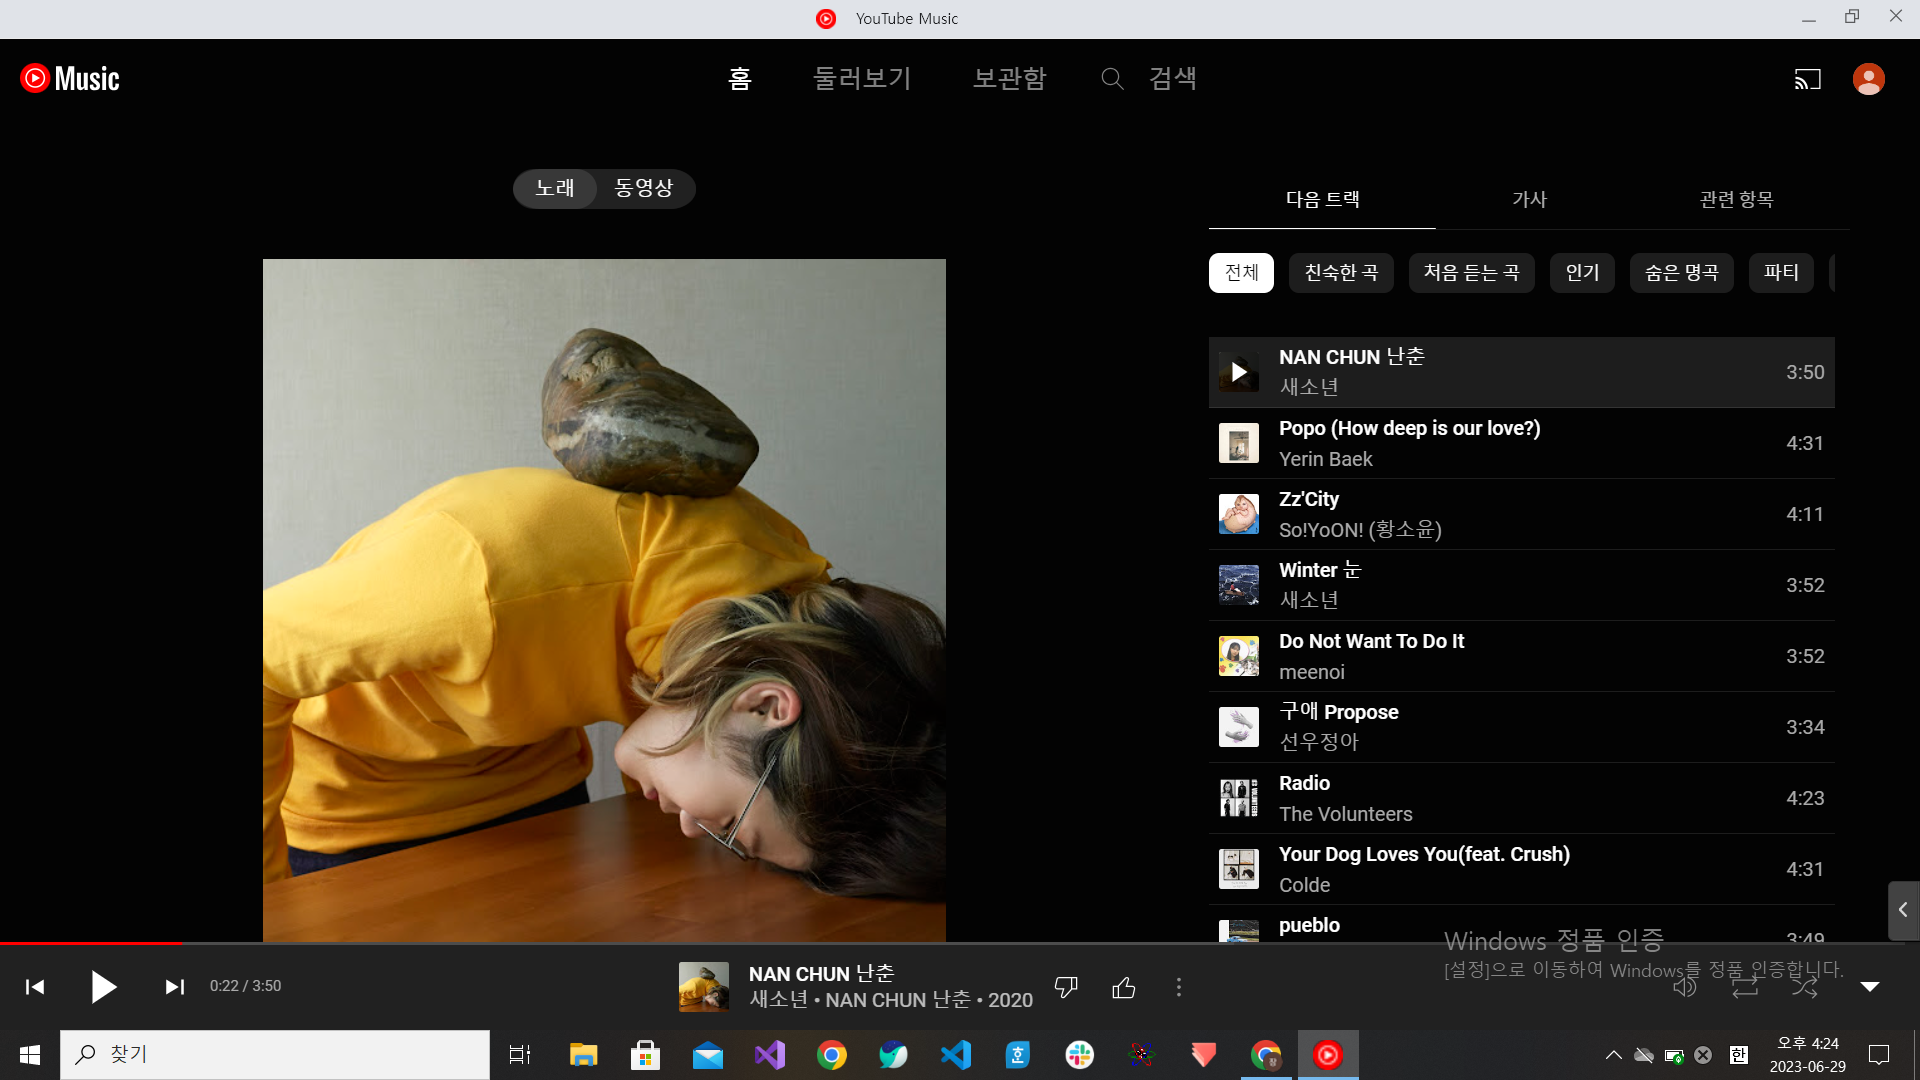Open Google Chrome from the taskbar

click(832, 1055)
